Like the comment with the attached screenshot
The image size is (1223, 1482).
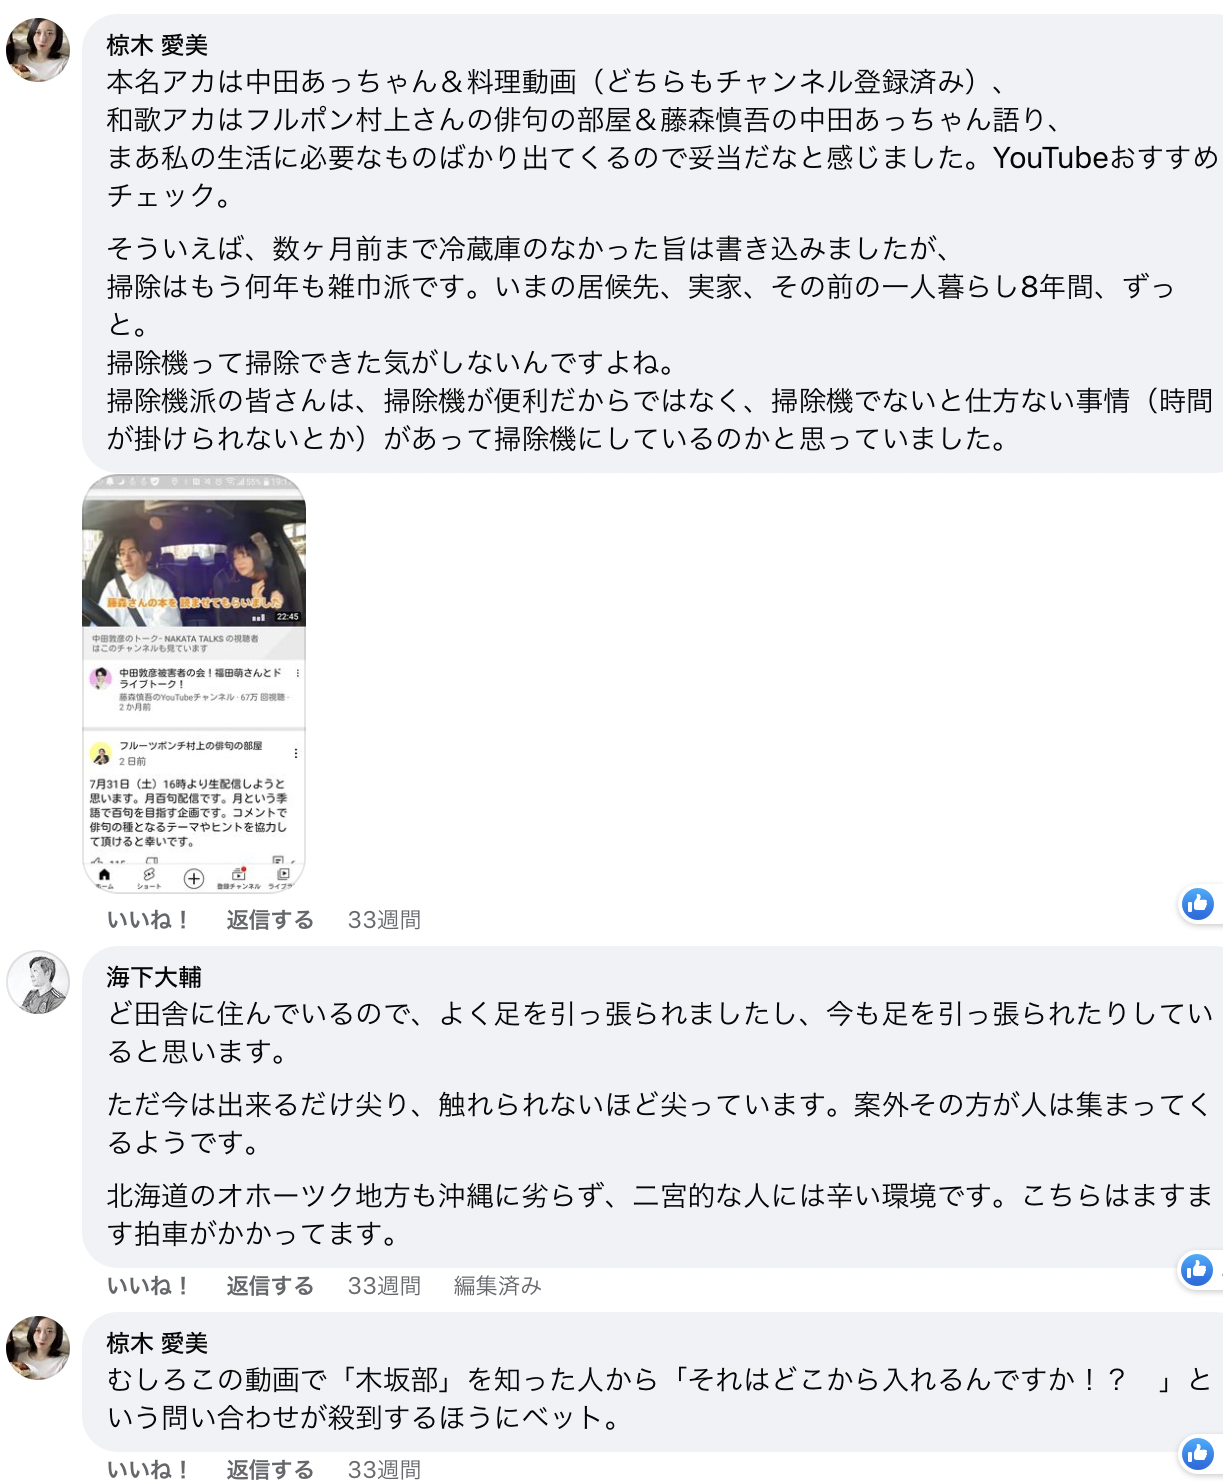point(148,920)
